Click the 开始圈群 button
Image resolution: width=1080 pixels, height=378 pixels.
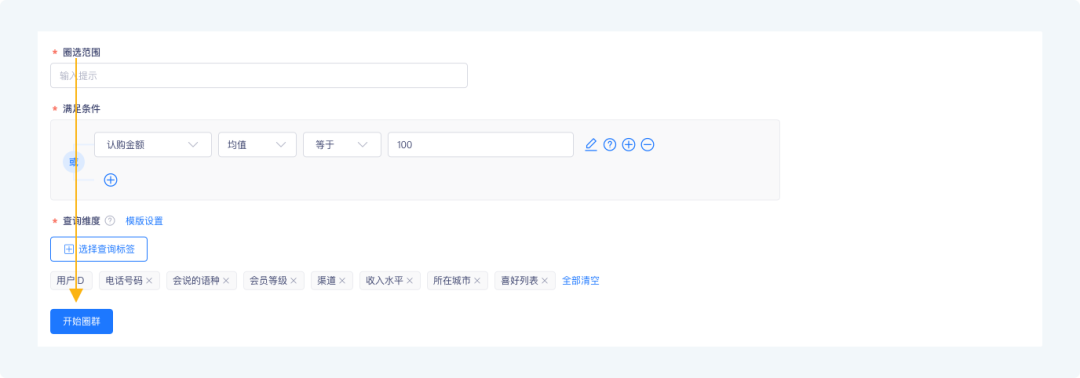(x=81, y=322)
